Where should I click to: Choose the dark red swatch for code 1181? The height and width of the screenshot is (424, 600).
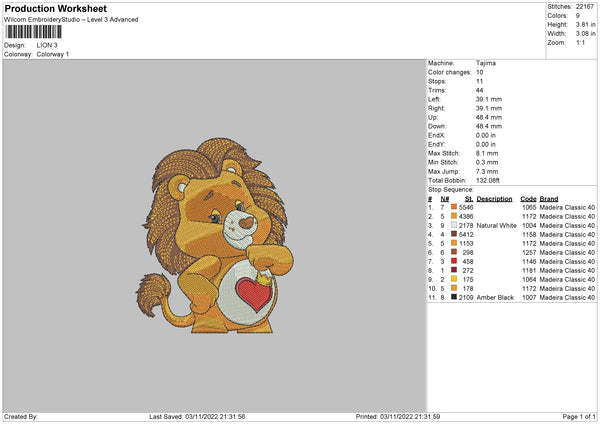coord(454,270)
